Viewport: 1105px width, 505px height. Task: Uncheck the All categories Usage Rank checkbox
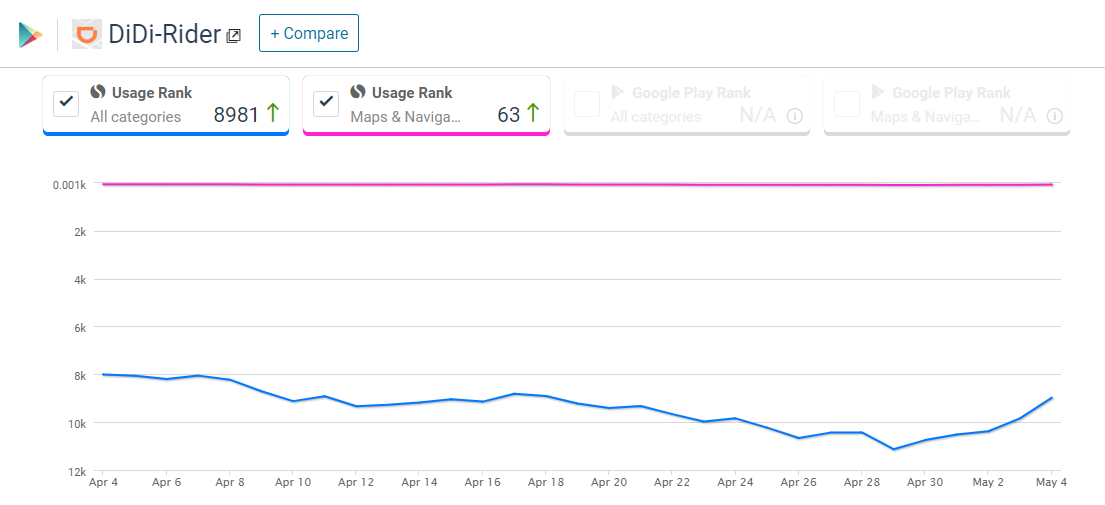[x=66, y=103]
